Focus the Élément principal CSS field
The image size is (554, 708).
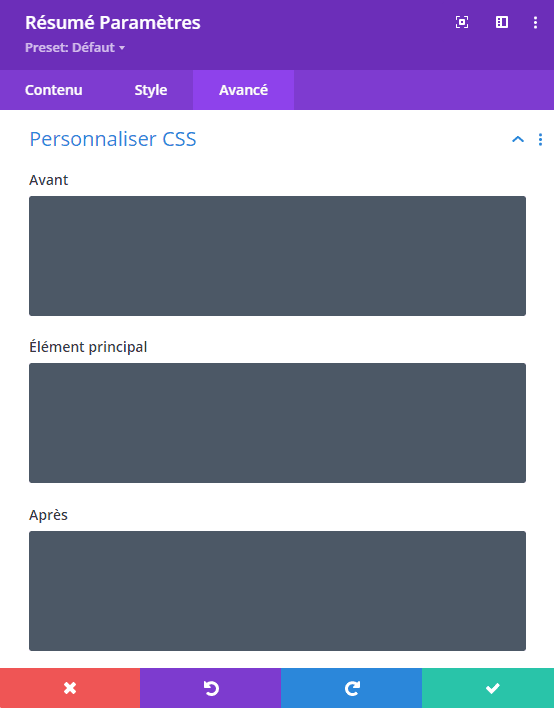pos(277,423)
